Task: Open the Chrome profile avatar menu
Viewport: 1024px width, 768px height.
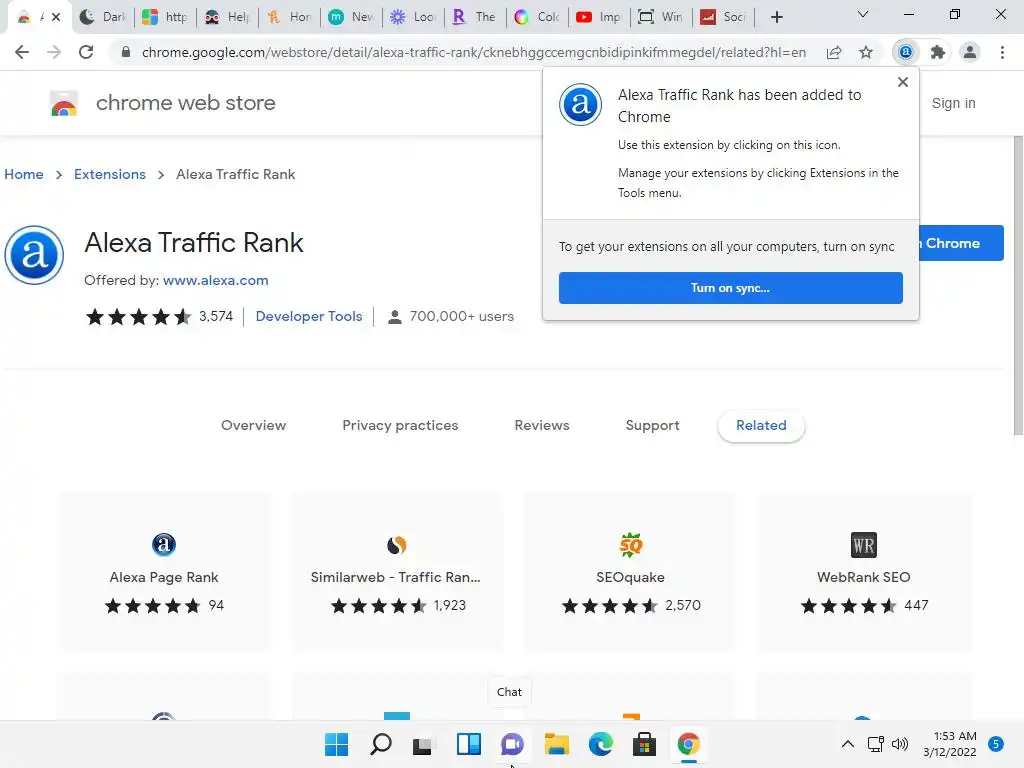Action: click(970, 52)
